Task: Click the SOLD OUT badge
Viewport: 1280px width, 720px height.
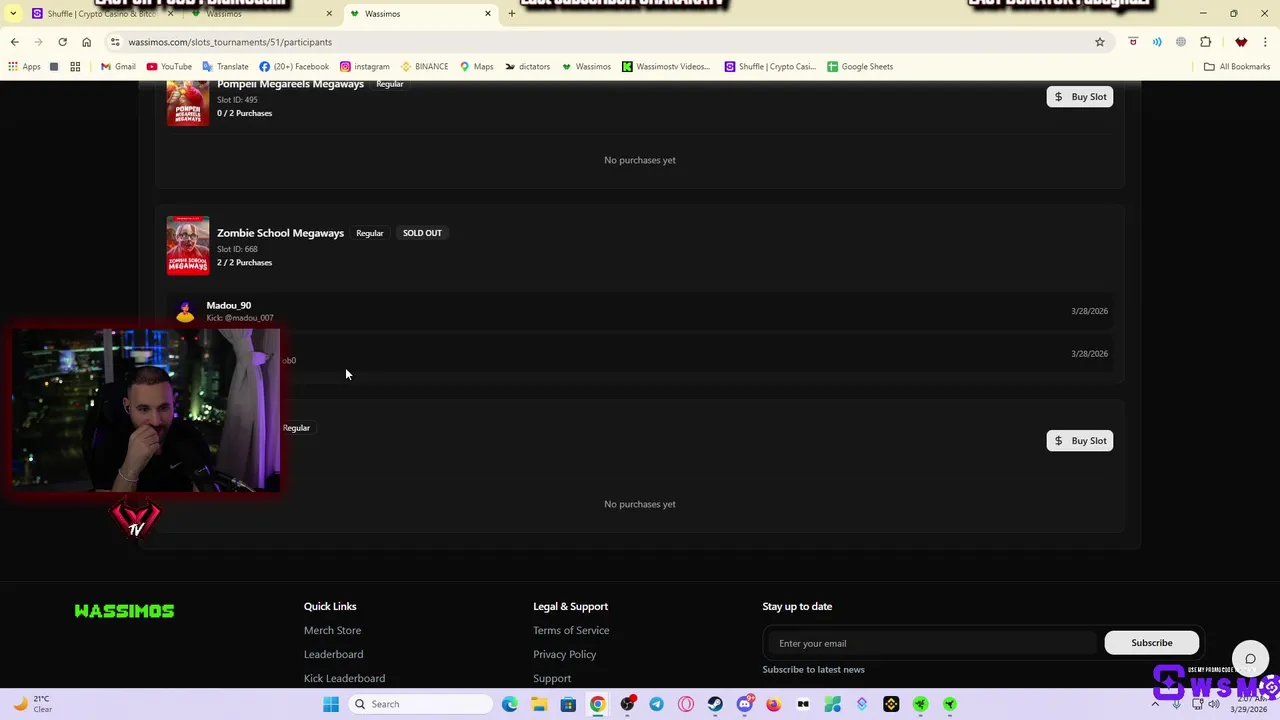Action: click(422, 233)
